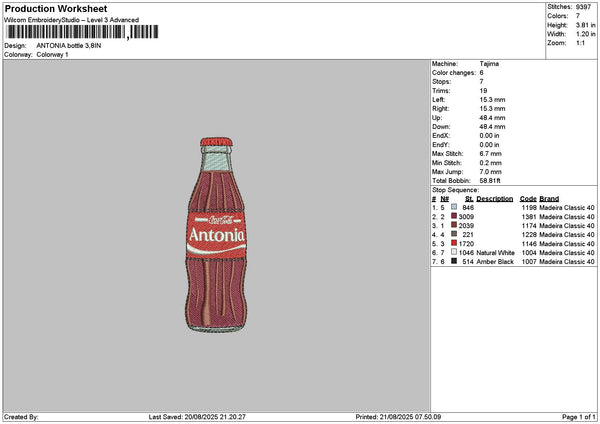Click the Down value 48.4 mm
Screen dimensions: 600x424
pyautogui.click(x=492, y=127)
